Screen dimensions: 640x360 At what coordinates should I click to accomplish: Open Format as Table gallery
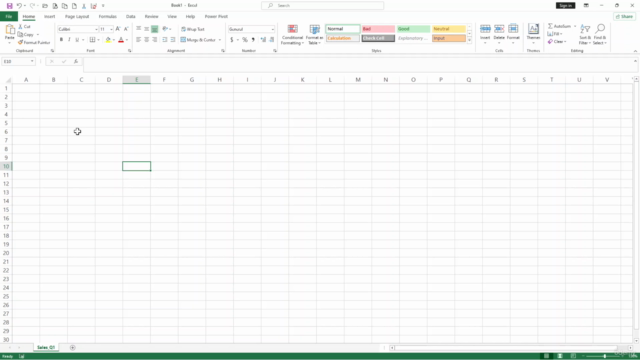pyautogui.click(x=314, y=35)
